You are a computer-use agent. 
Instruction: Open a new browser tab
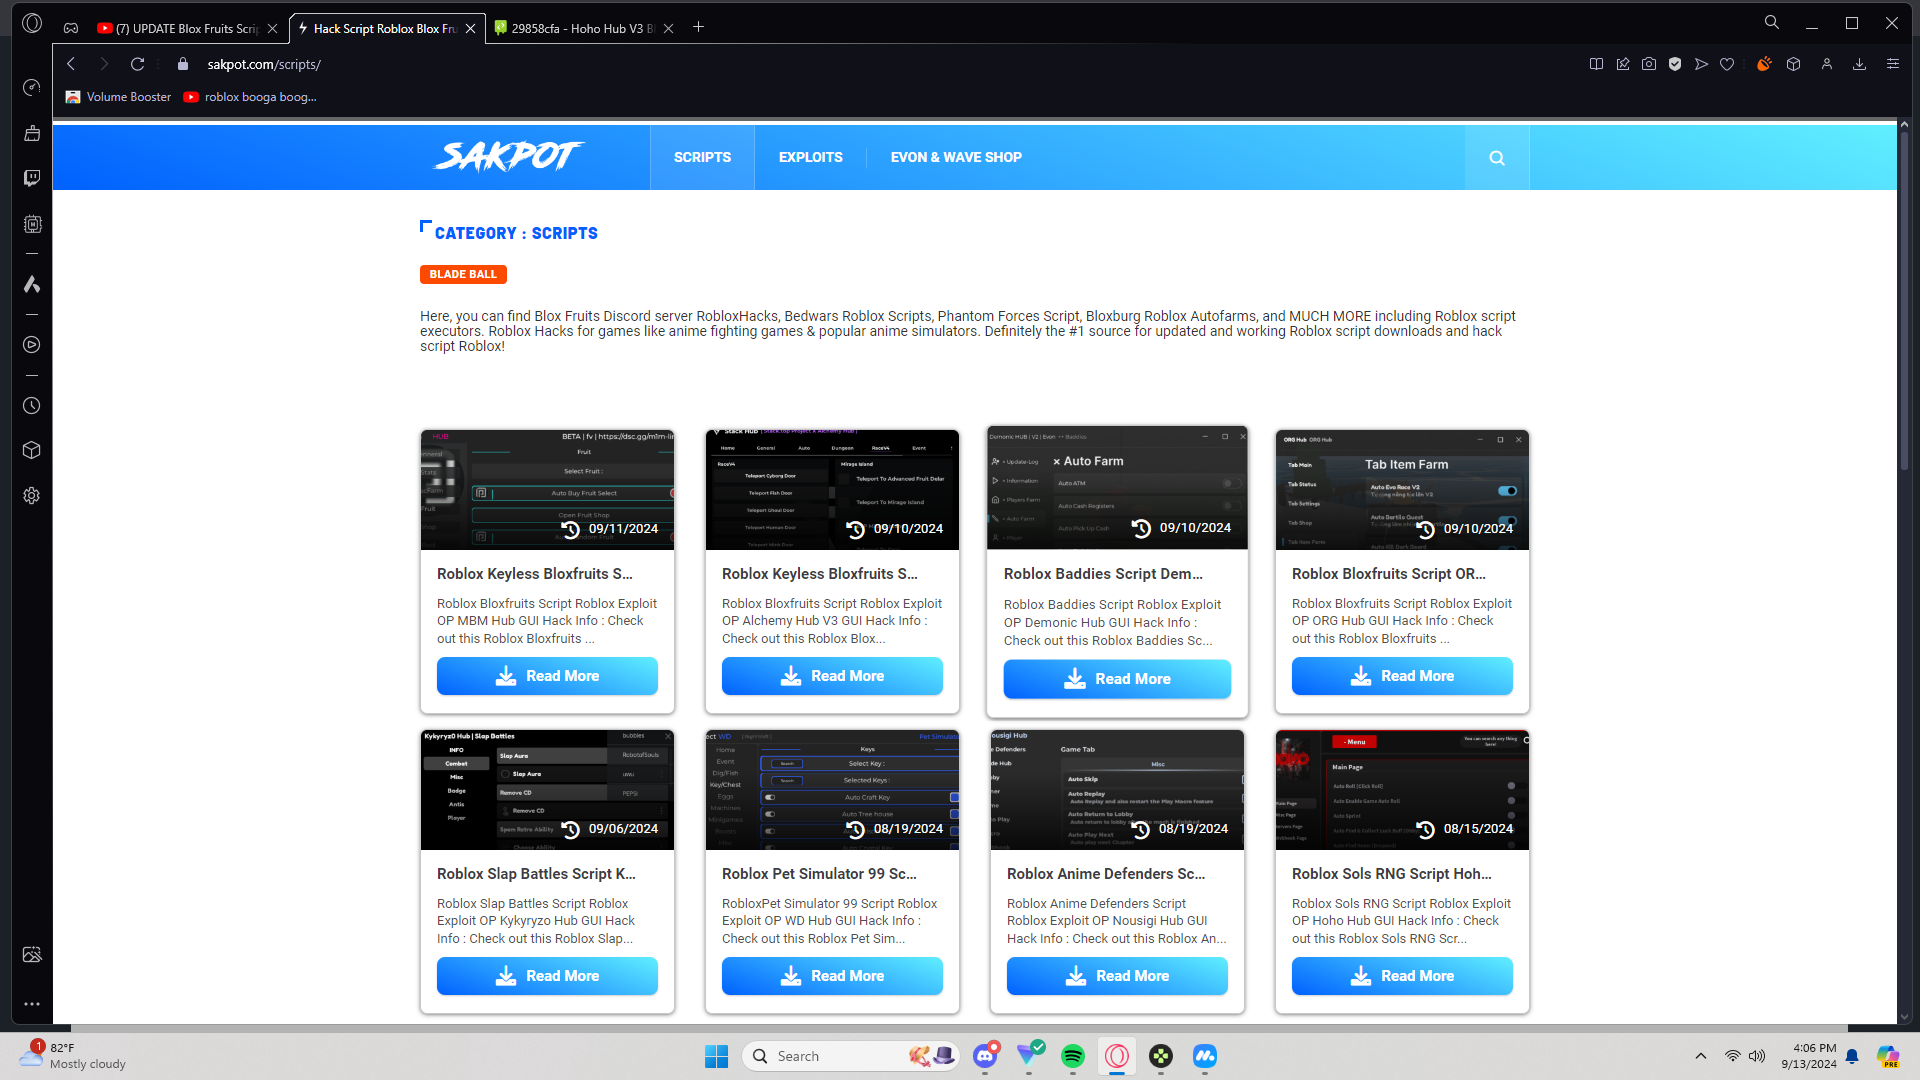click(x=699, y=27)
